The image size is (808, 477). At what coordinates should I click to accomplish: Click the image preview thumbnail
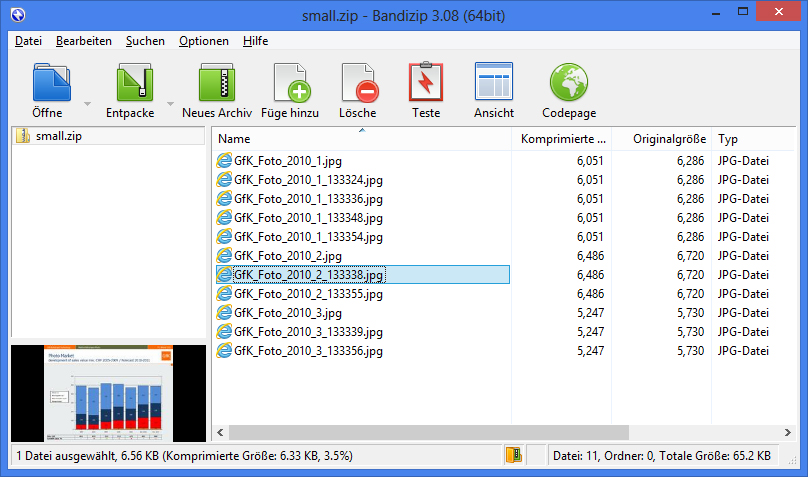click(108, 393)
